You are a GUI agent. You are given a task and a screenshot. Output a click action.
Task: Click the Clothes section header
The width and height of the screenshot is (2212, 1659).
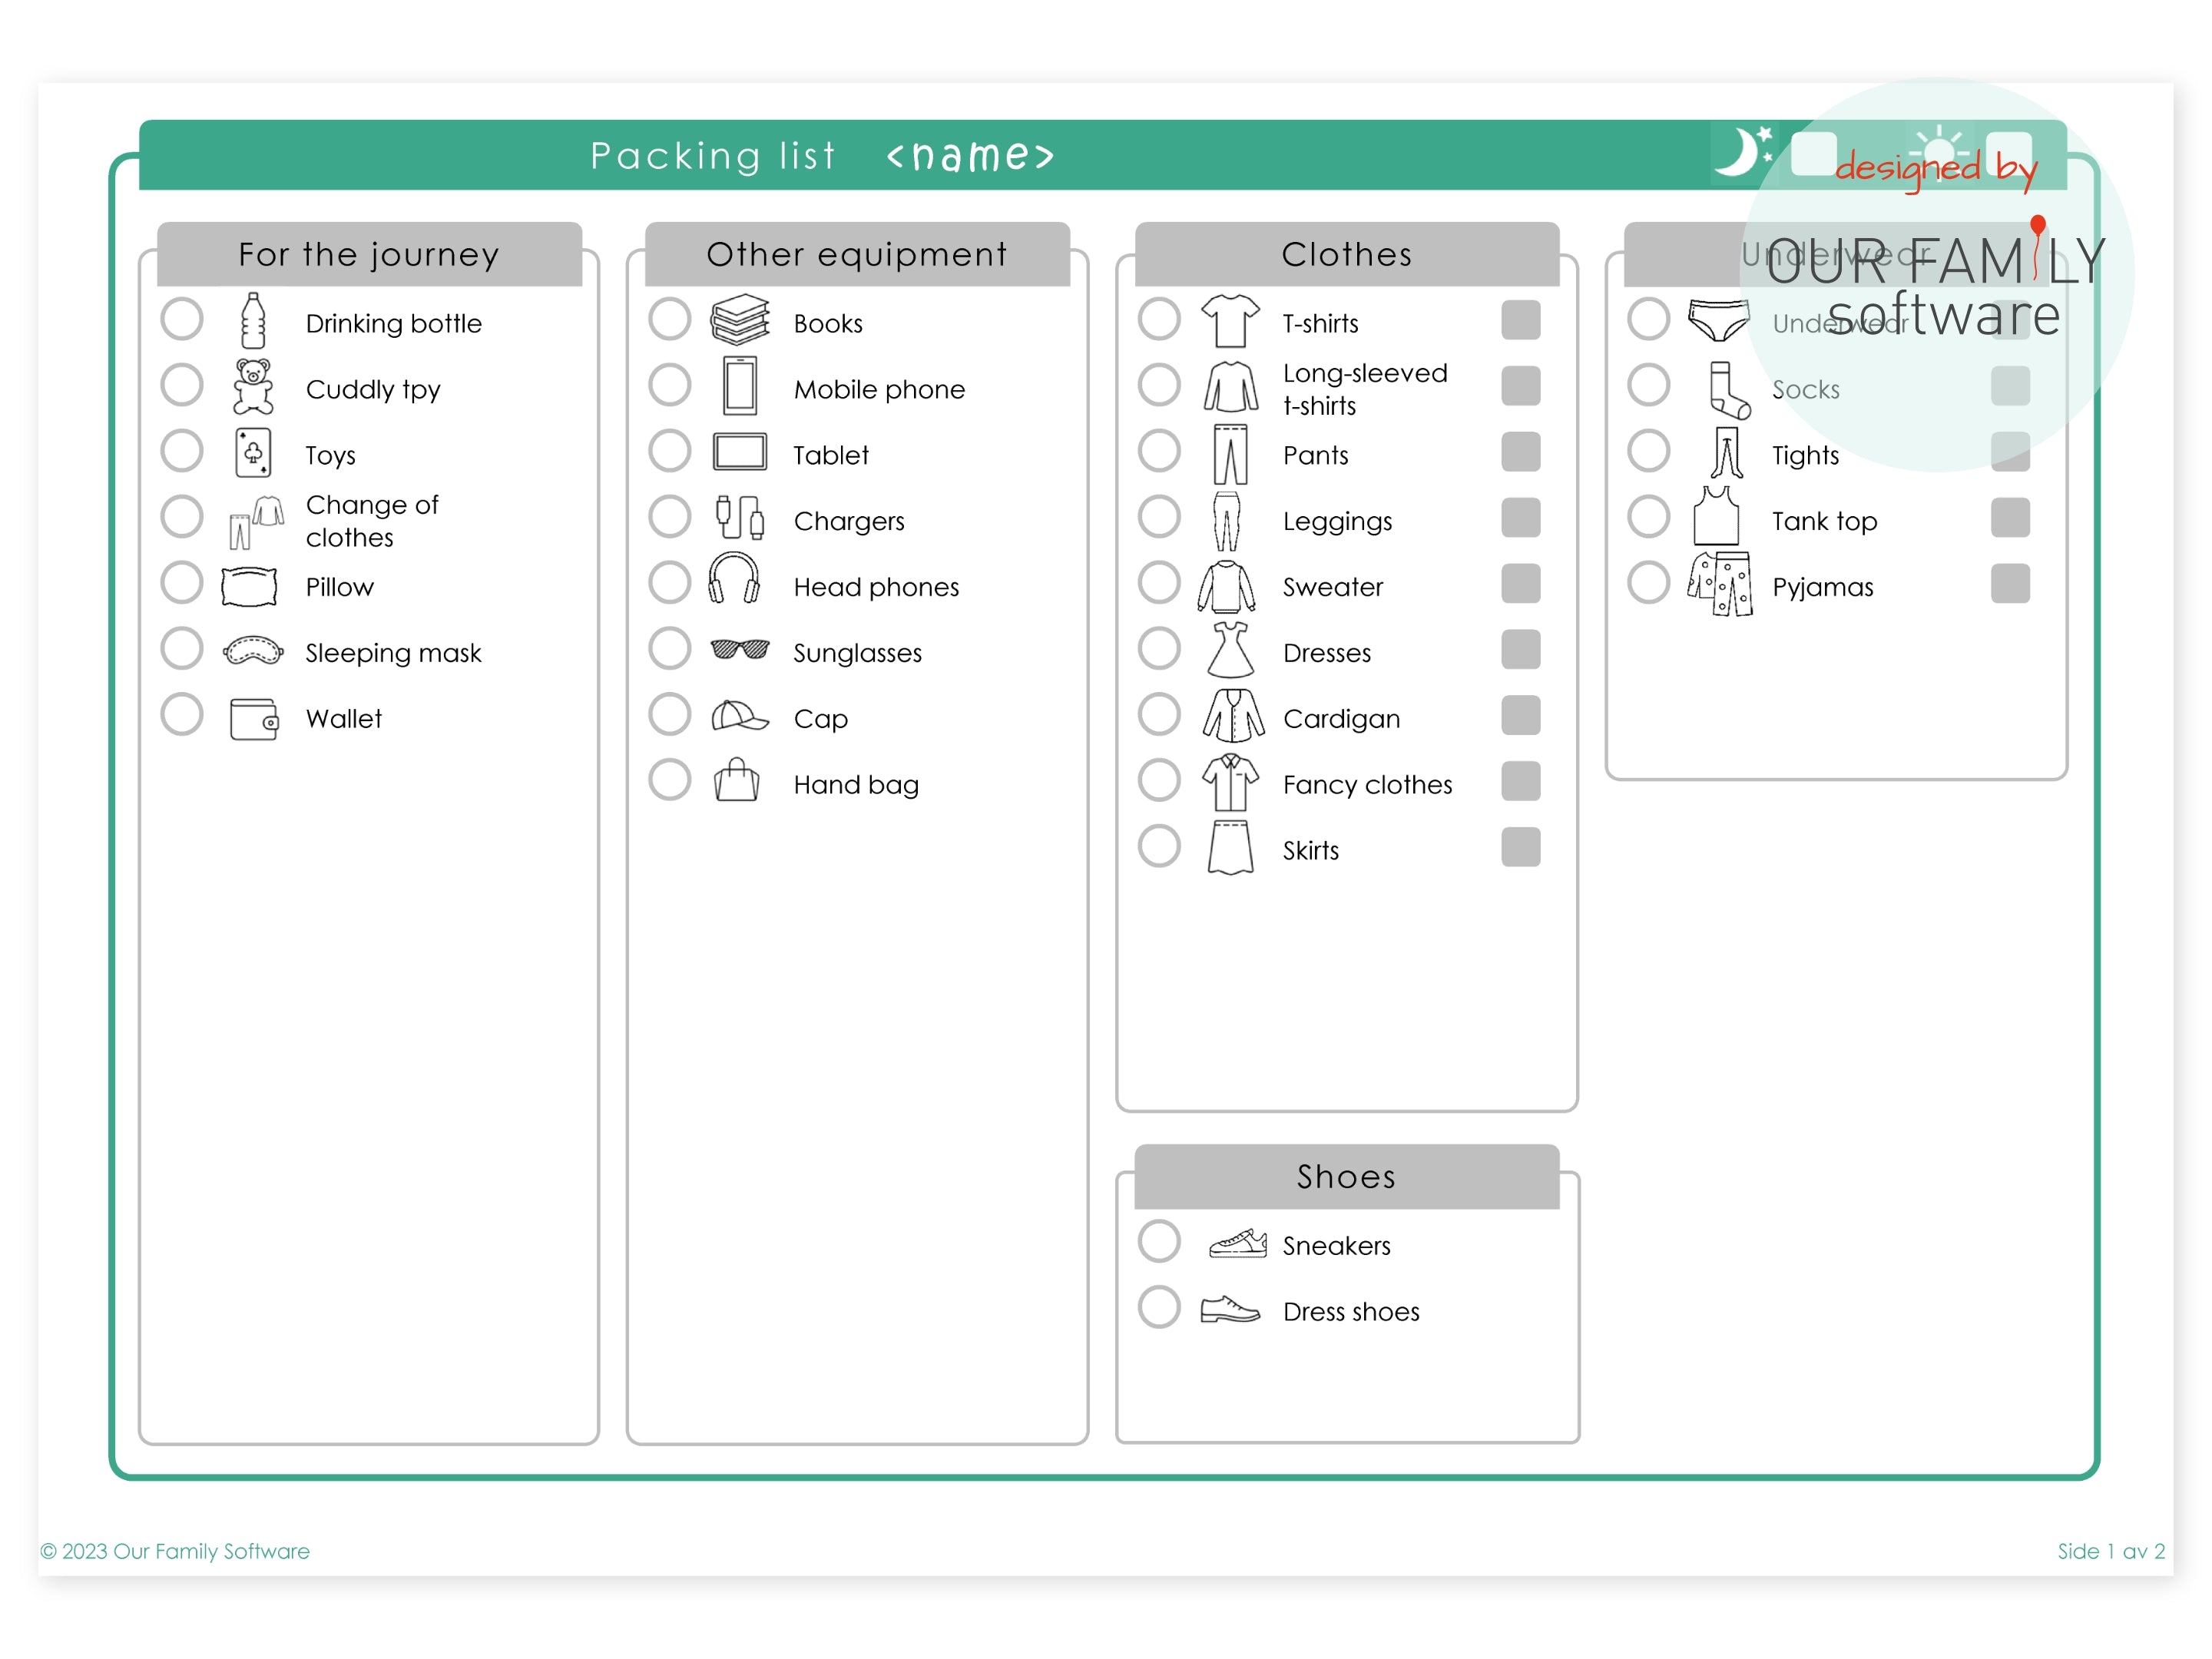tap(1347, 254)
